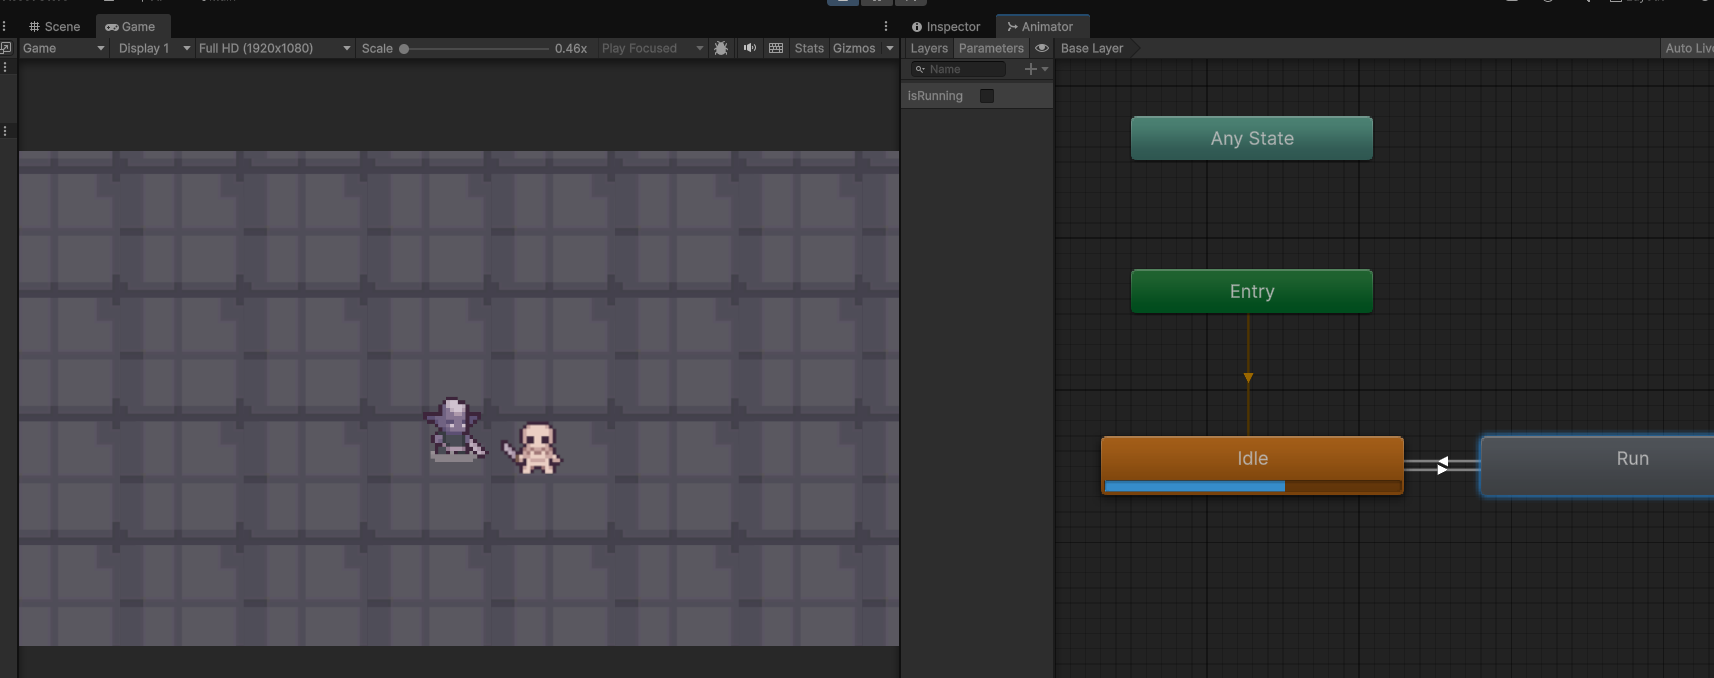Click the keyboard shortcuts icon in Game toolbar
The image size is (1714, 678).
pos(776,48)
